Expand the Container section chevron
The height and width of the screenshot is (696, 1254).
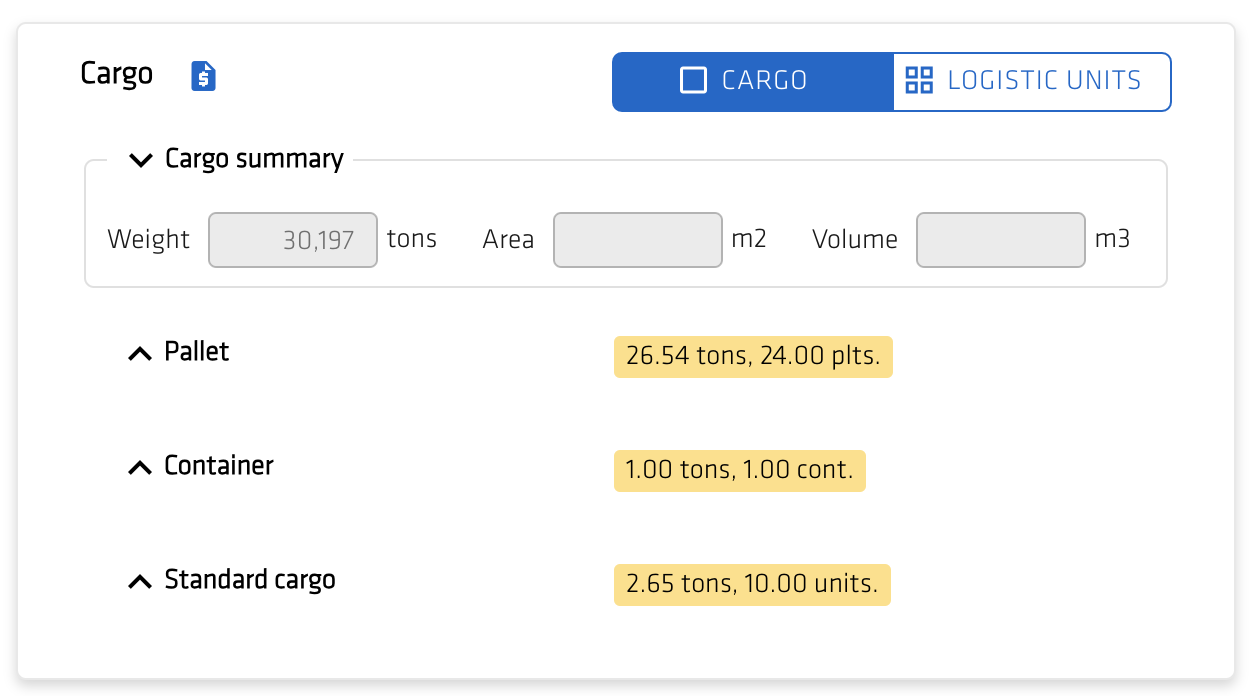tap(140, 468)
